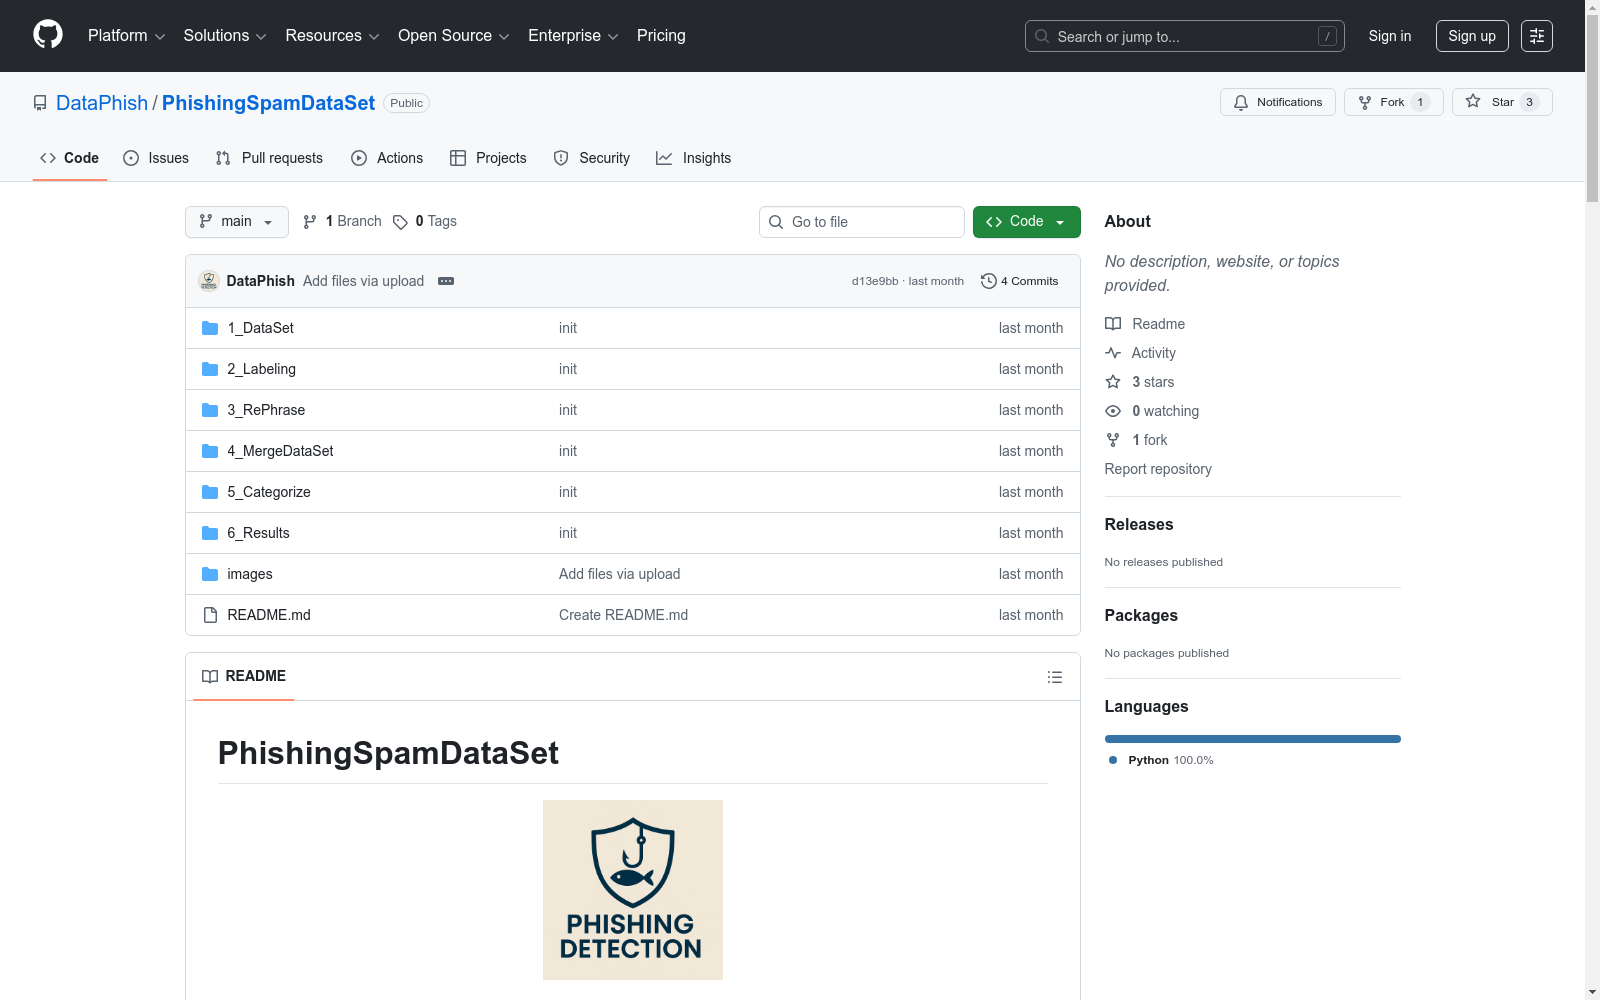1600x1000 pixels.
Task: Click the 2_Labeling folder icon
Action: point(210,369)
